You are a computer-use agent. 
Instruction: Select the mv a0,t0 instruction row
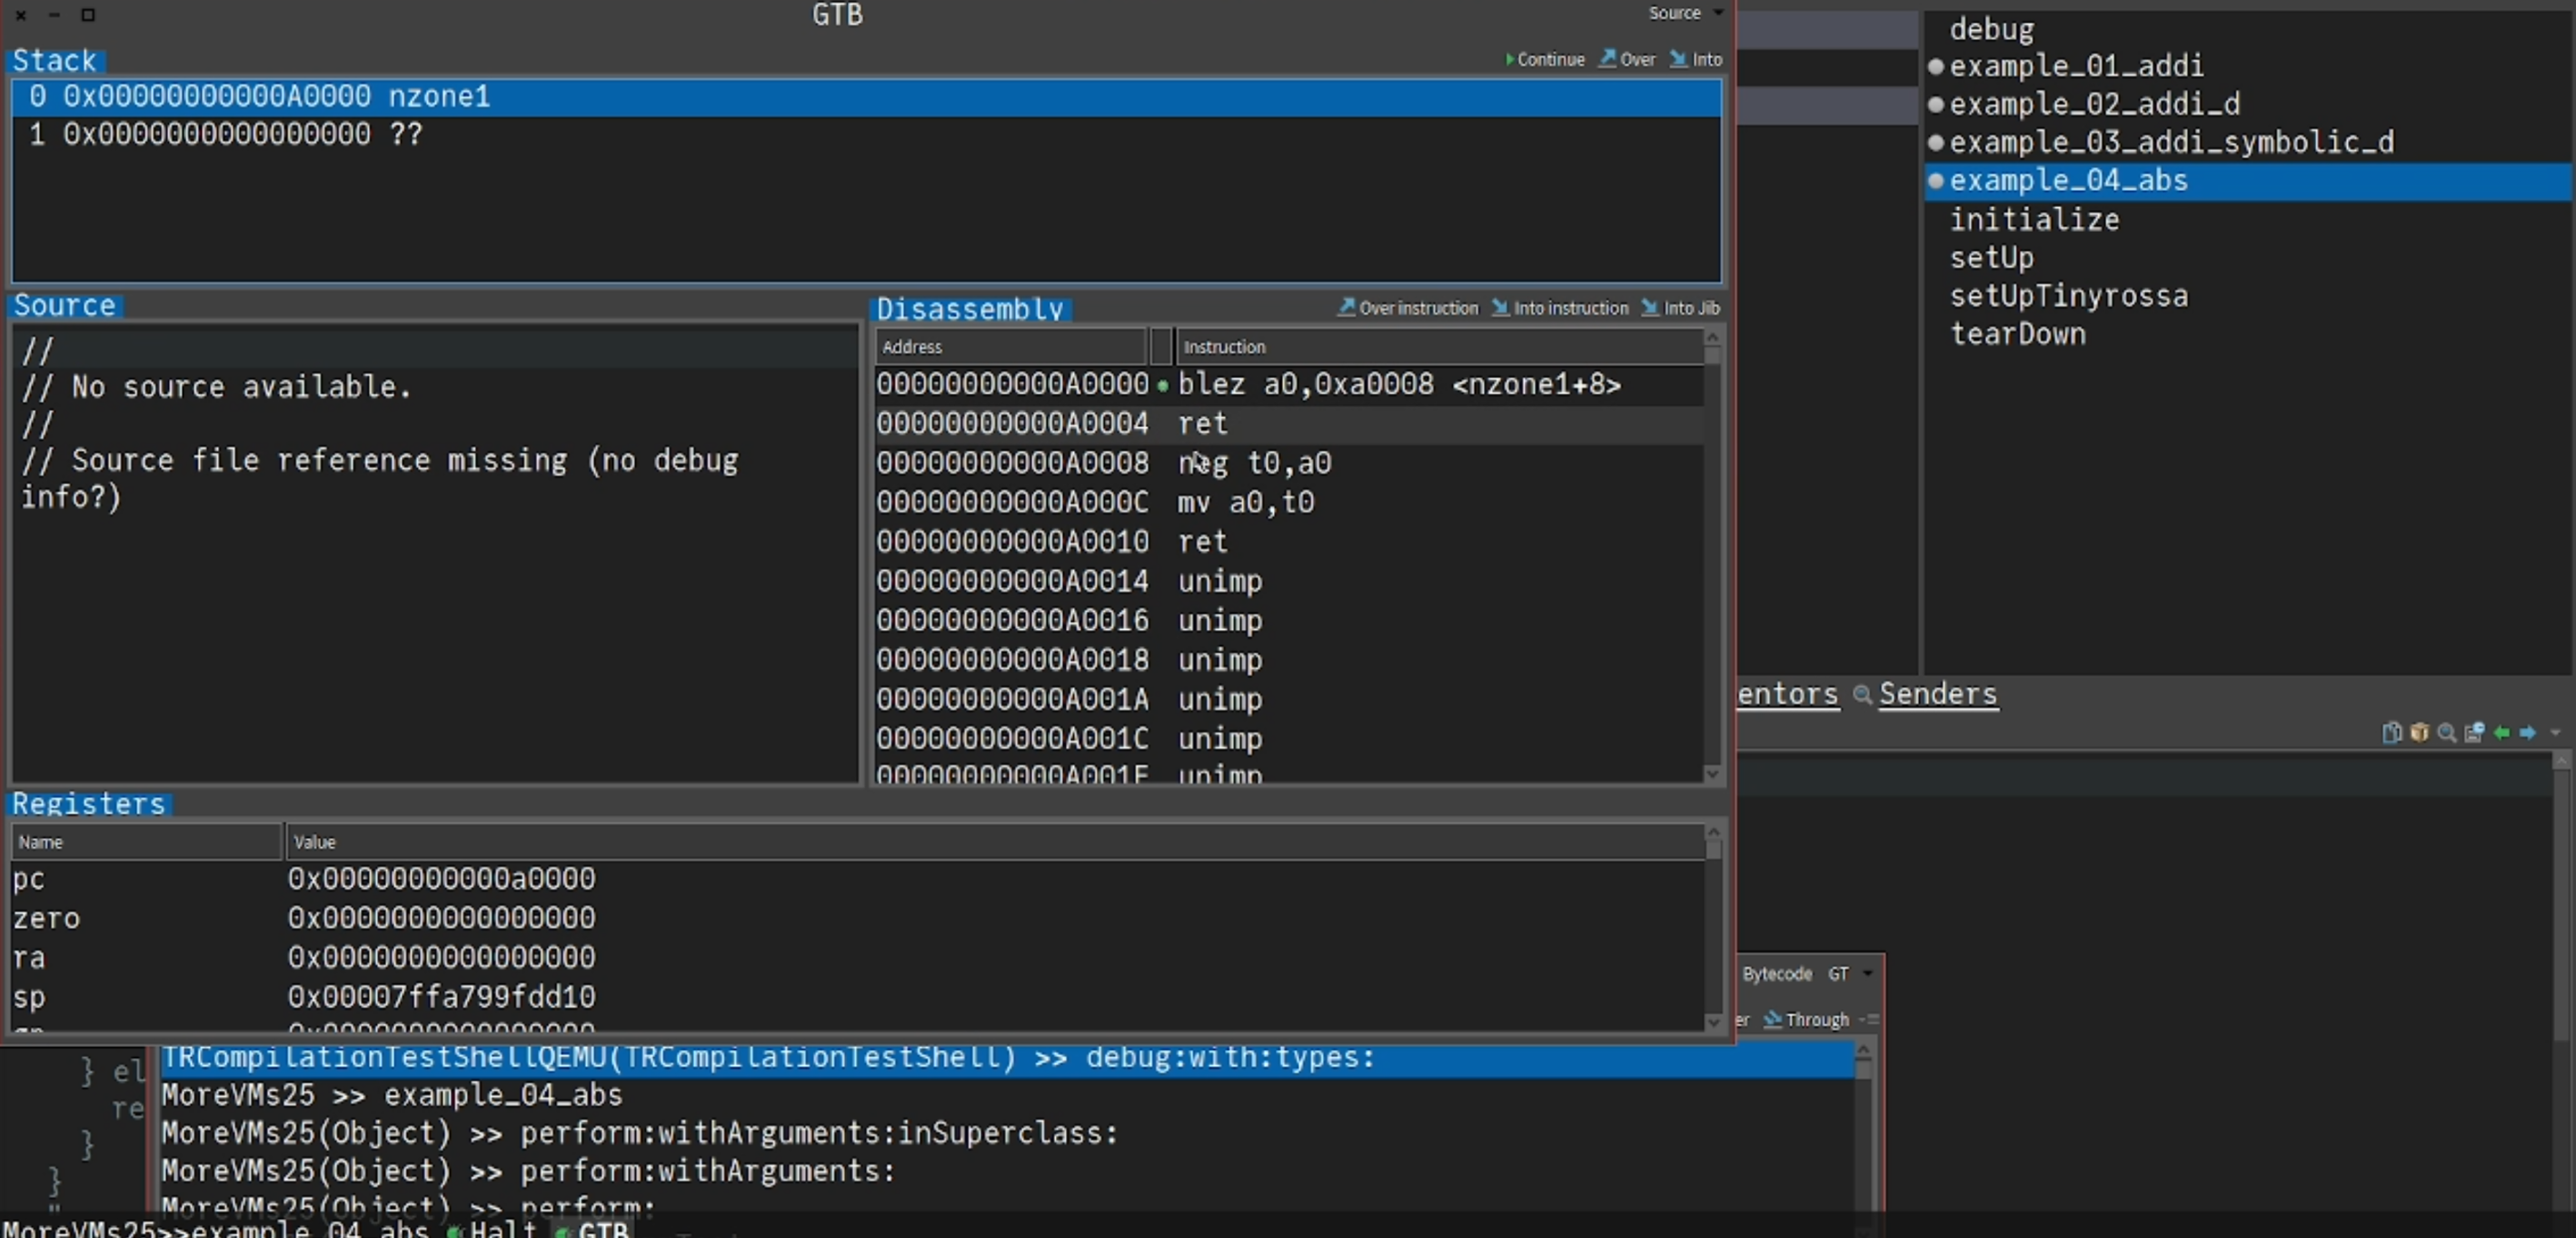pos(1288,503)
